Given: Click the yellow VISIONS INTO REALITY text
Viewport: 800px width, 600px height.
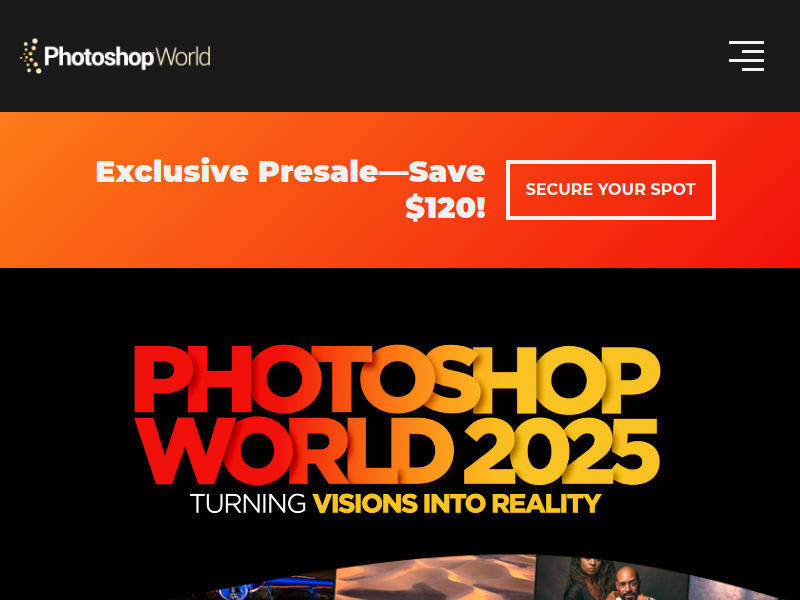Looking at the screenshot, I should point(457,504).
